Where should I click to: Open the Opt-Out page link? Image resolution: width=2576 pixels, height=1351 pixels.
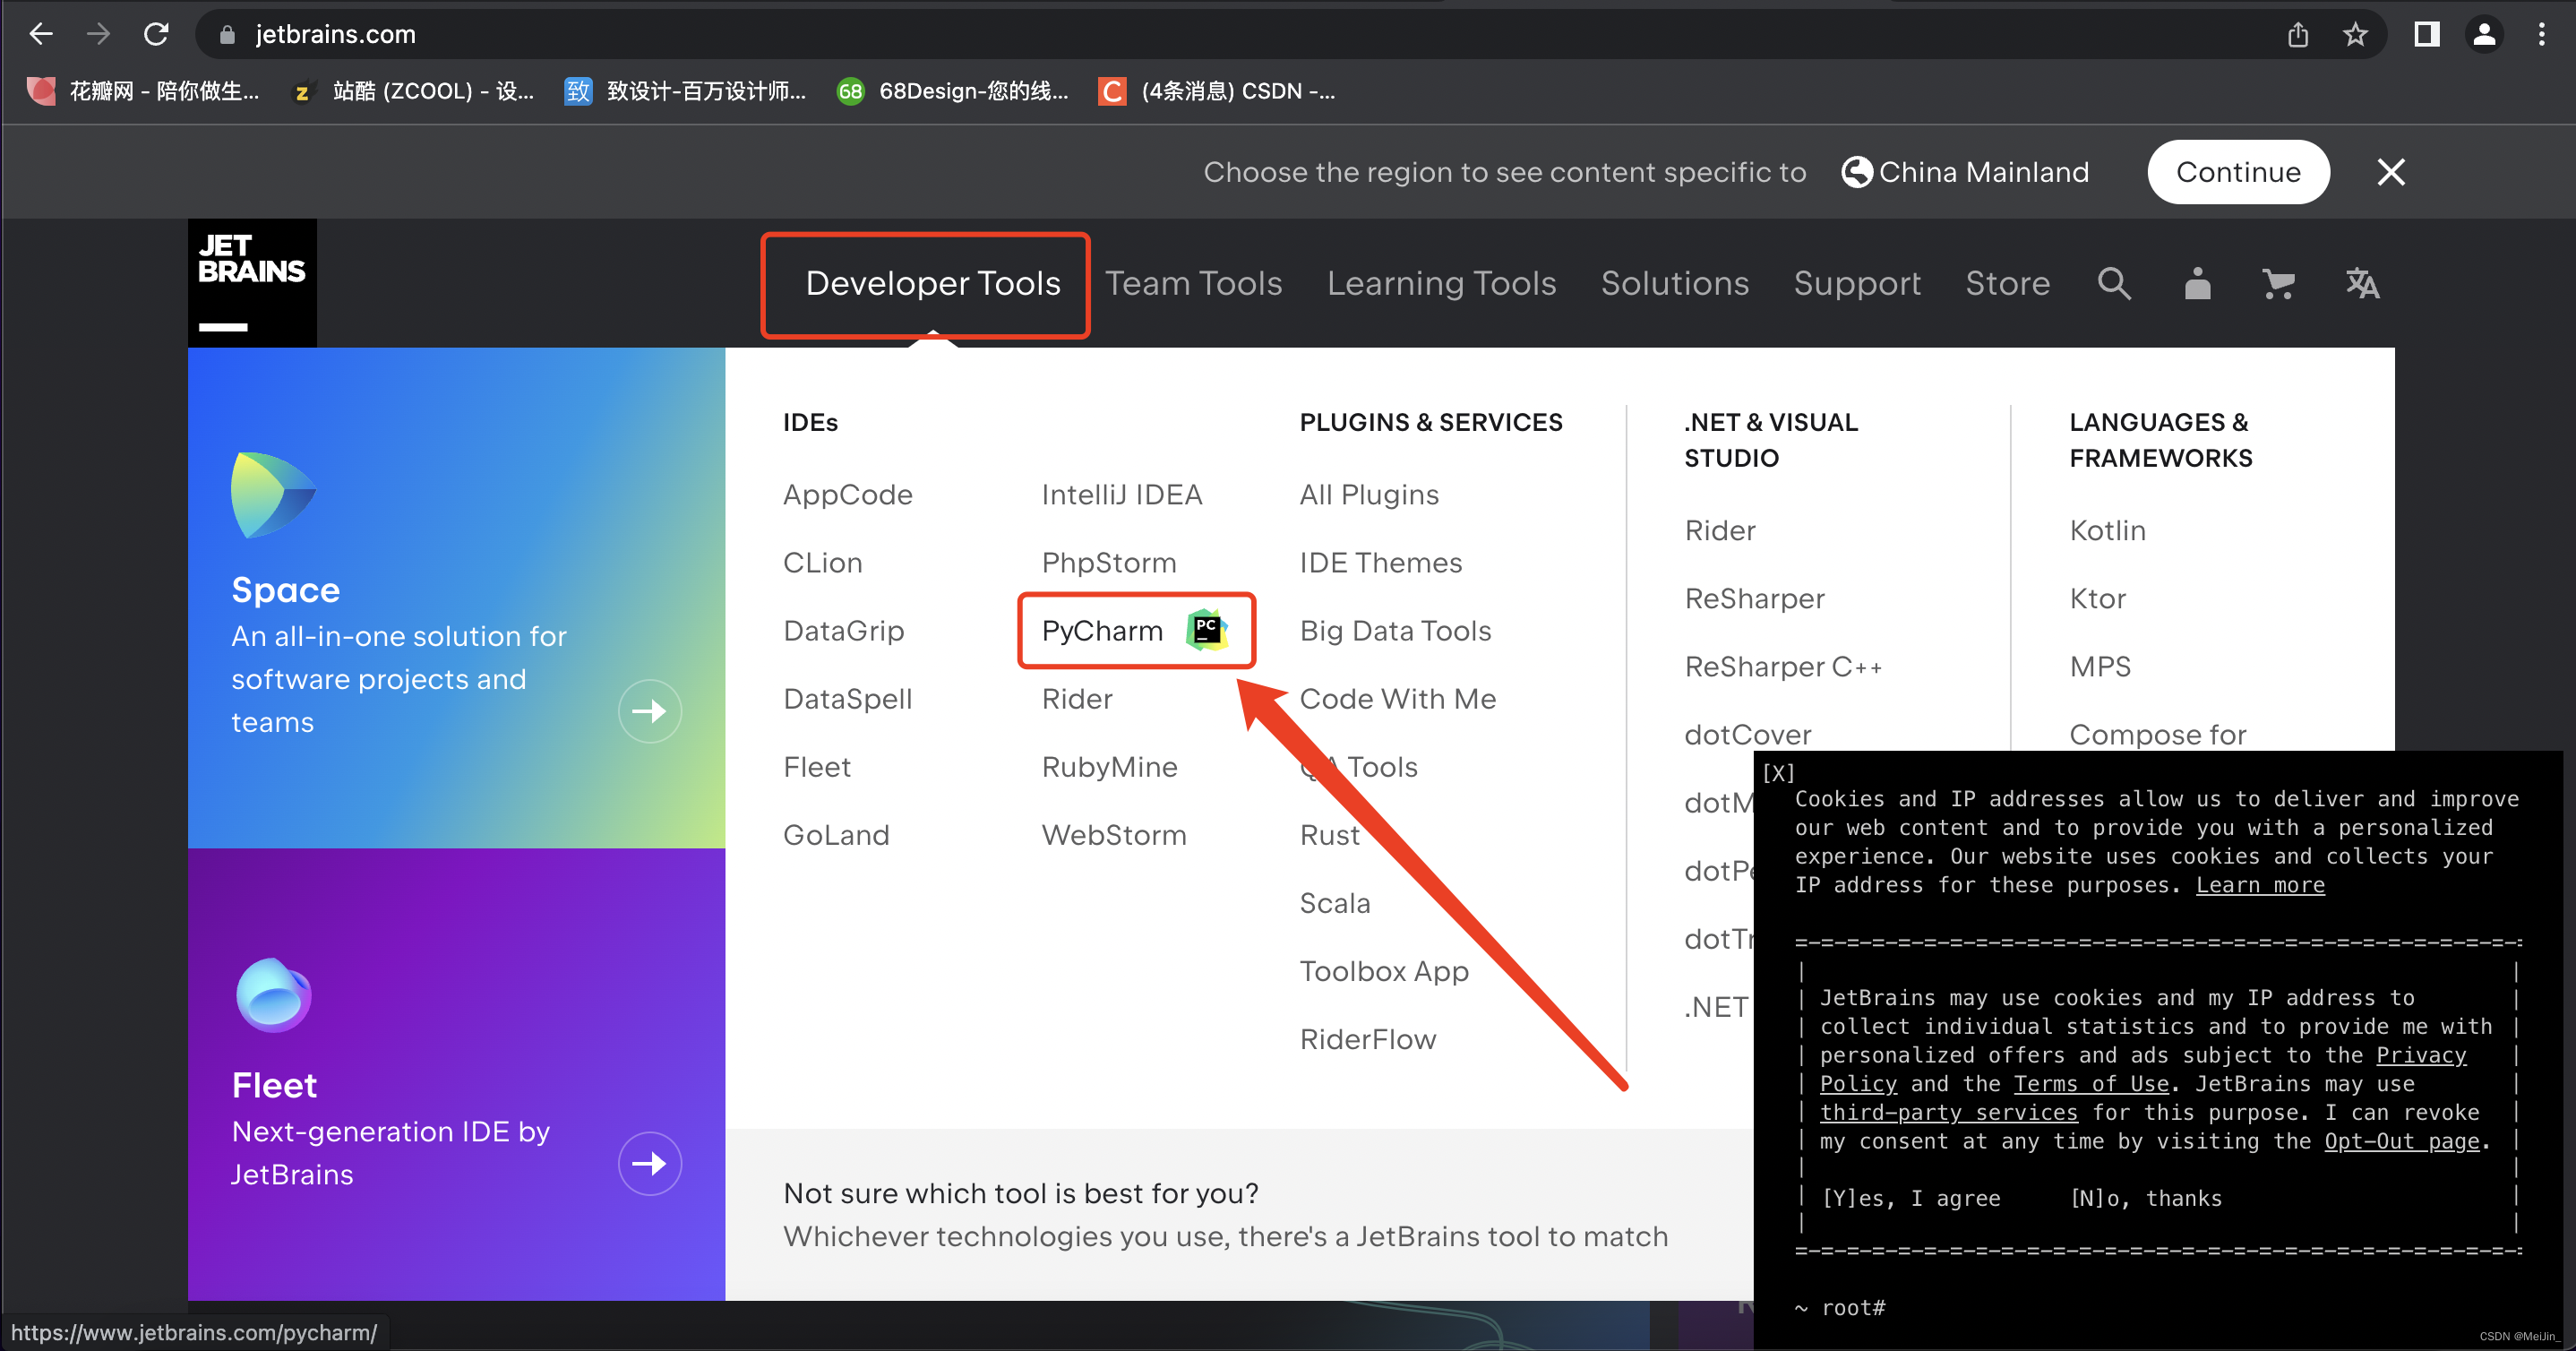click(2402, 1141)
